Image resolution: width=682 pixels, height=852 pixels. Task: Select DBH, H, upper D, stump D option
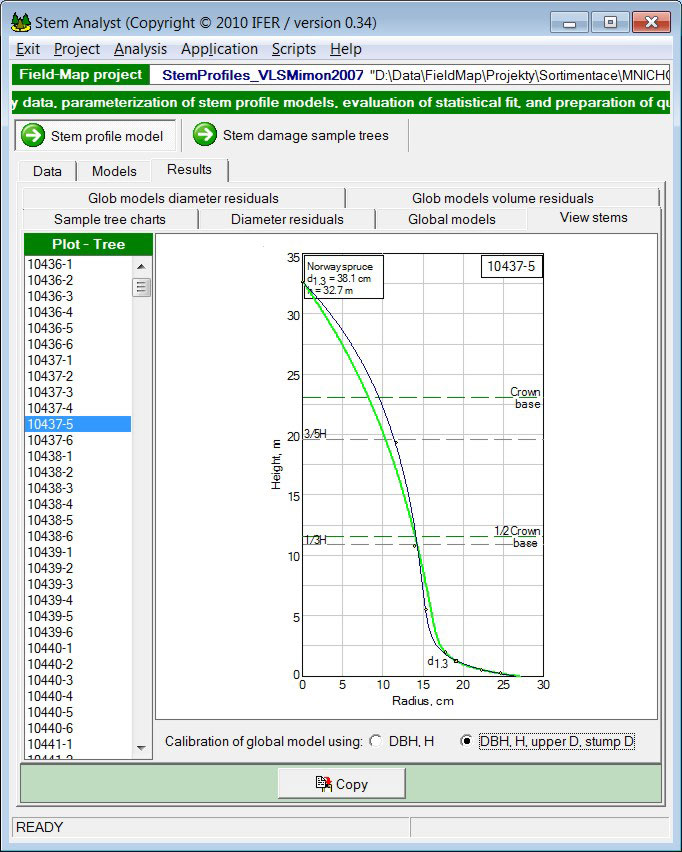tap(466, 741)
